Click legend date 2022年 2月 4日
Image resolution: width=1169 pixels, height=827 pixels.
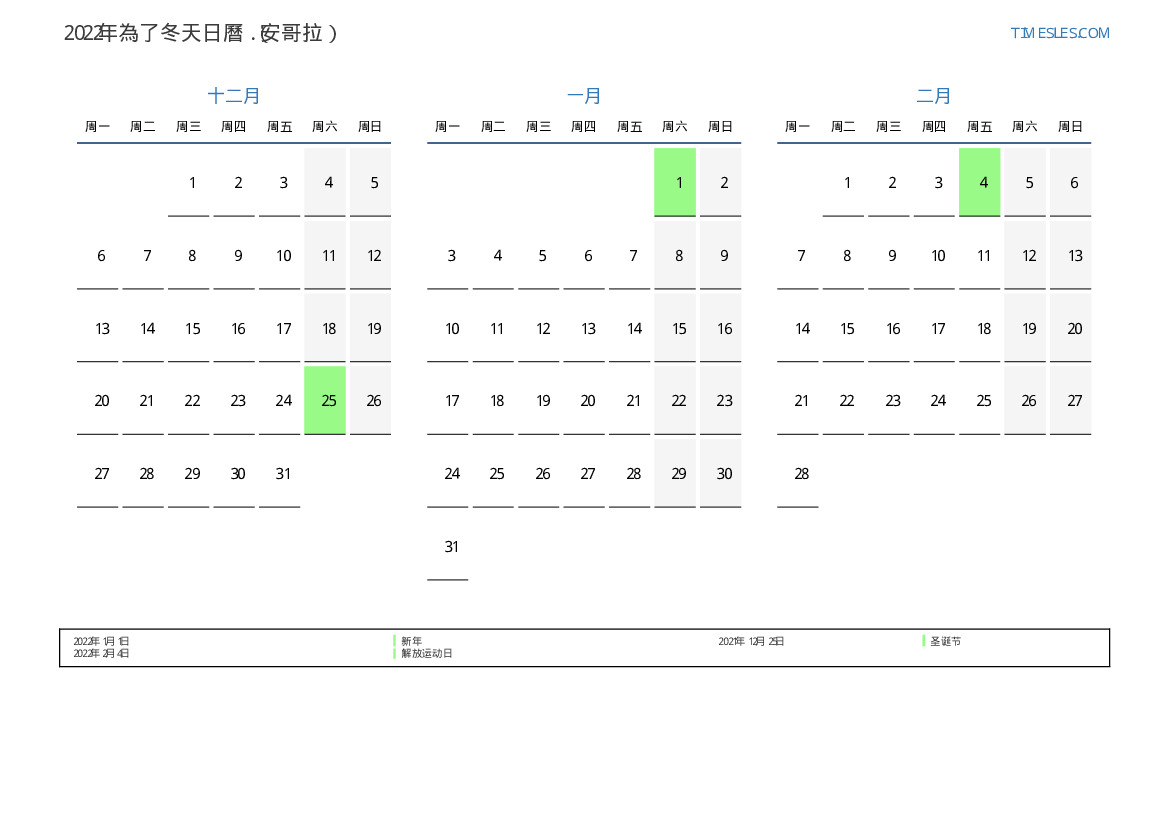(101, 653)
